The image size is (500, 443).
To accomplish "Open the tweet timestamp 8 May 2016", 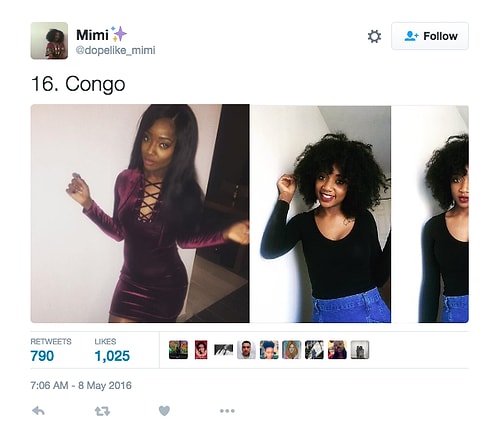I will pos(81,386).
